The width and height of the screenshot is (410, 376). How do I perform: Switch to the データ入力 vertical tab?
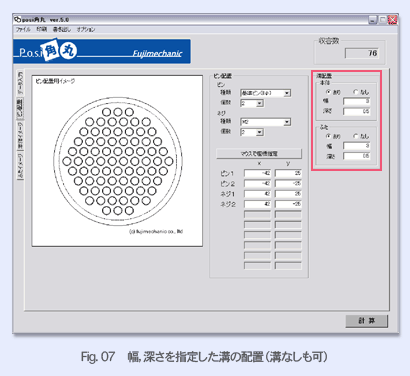click(x=20, y=83)
